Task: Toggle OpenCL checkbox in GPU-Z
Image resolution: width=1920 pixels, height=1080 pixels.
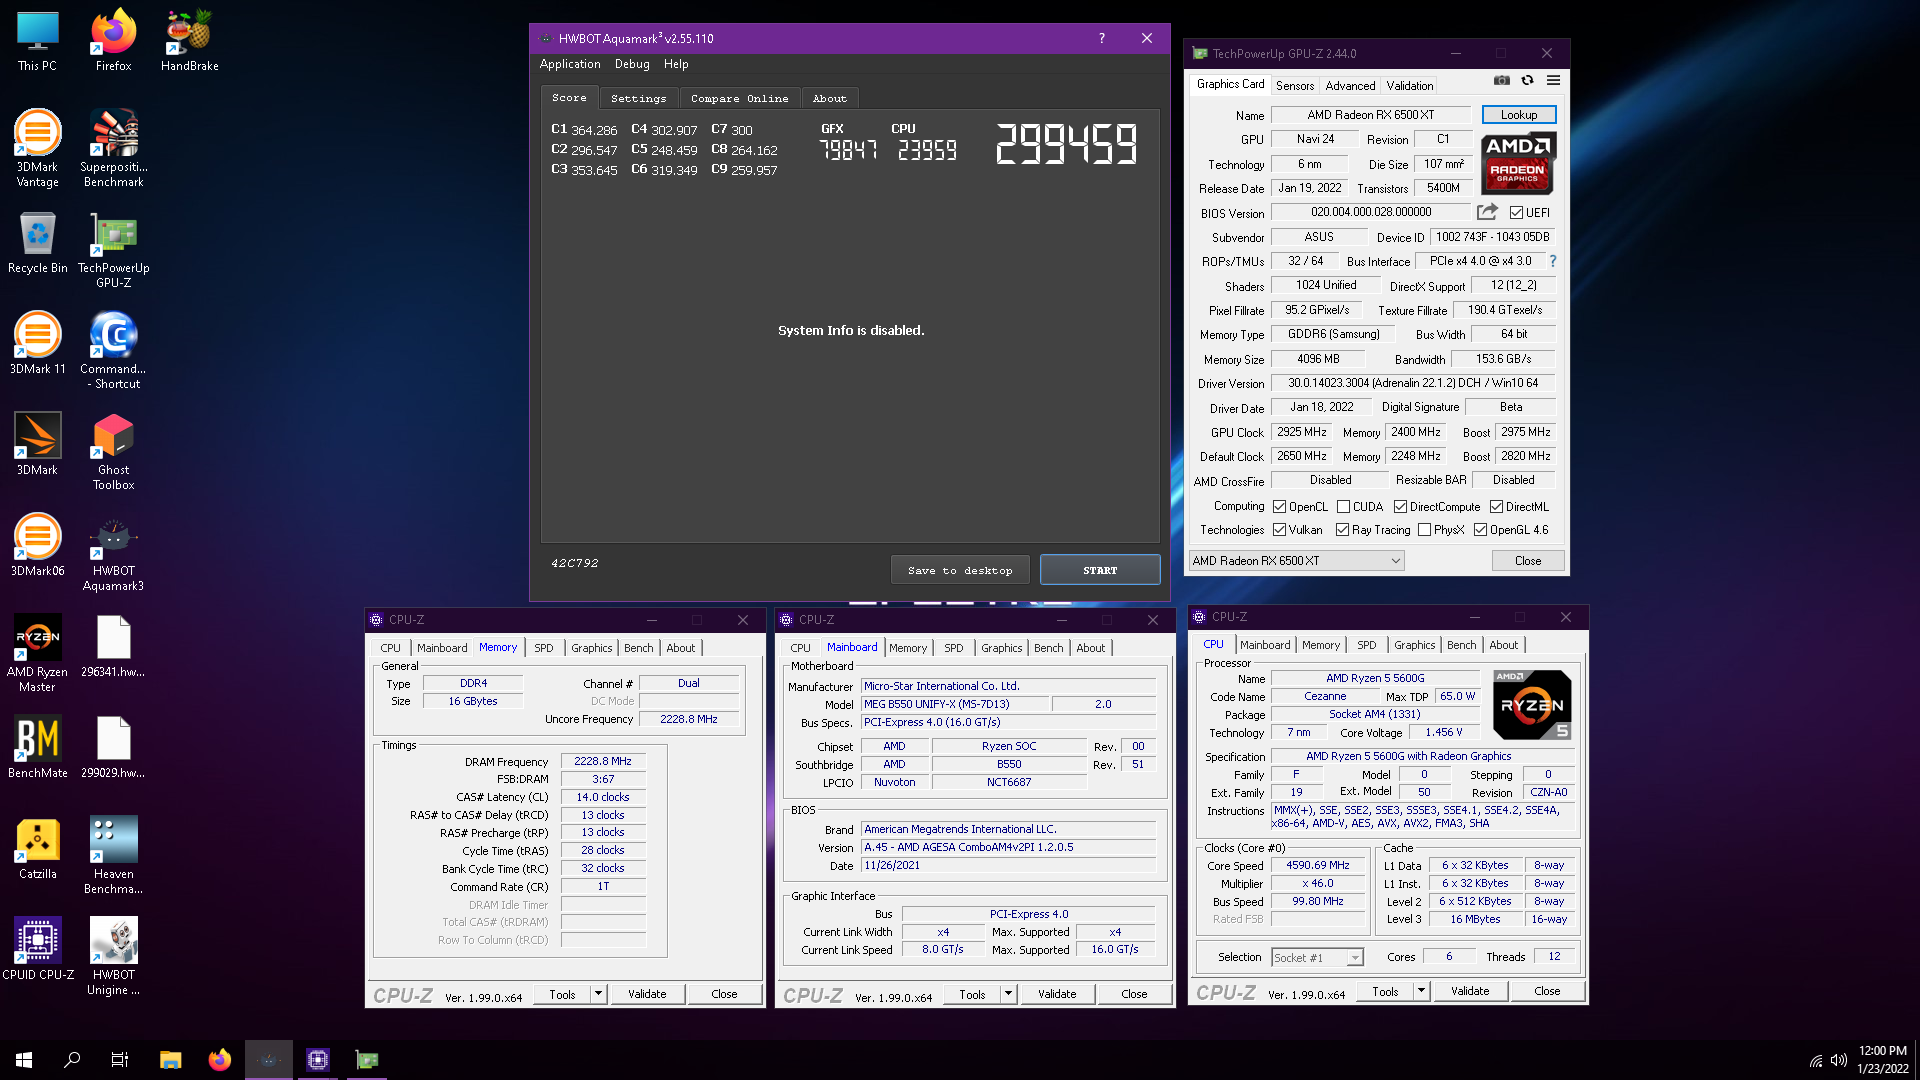Action: pos(1279,507)
